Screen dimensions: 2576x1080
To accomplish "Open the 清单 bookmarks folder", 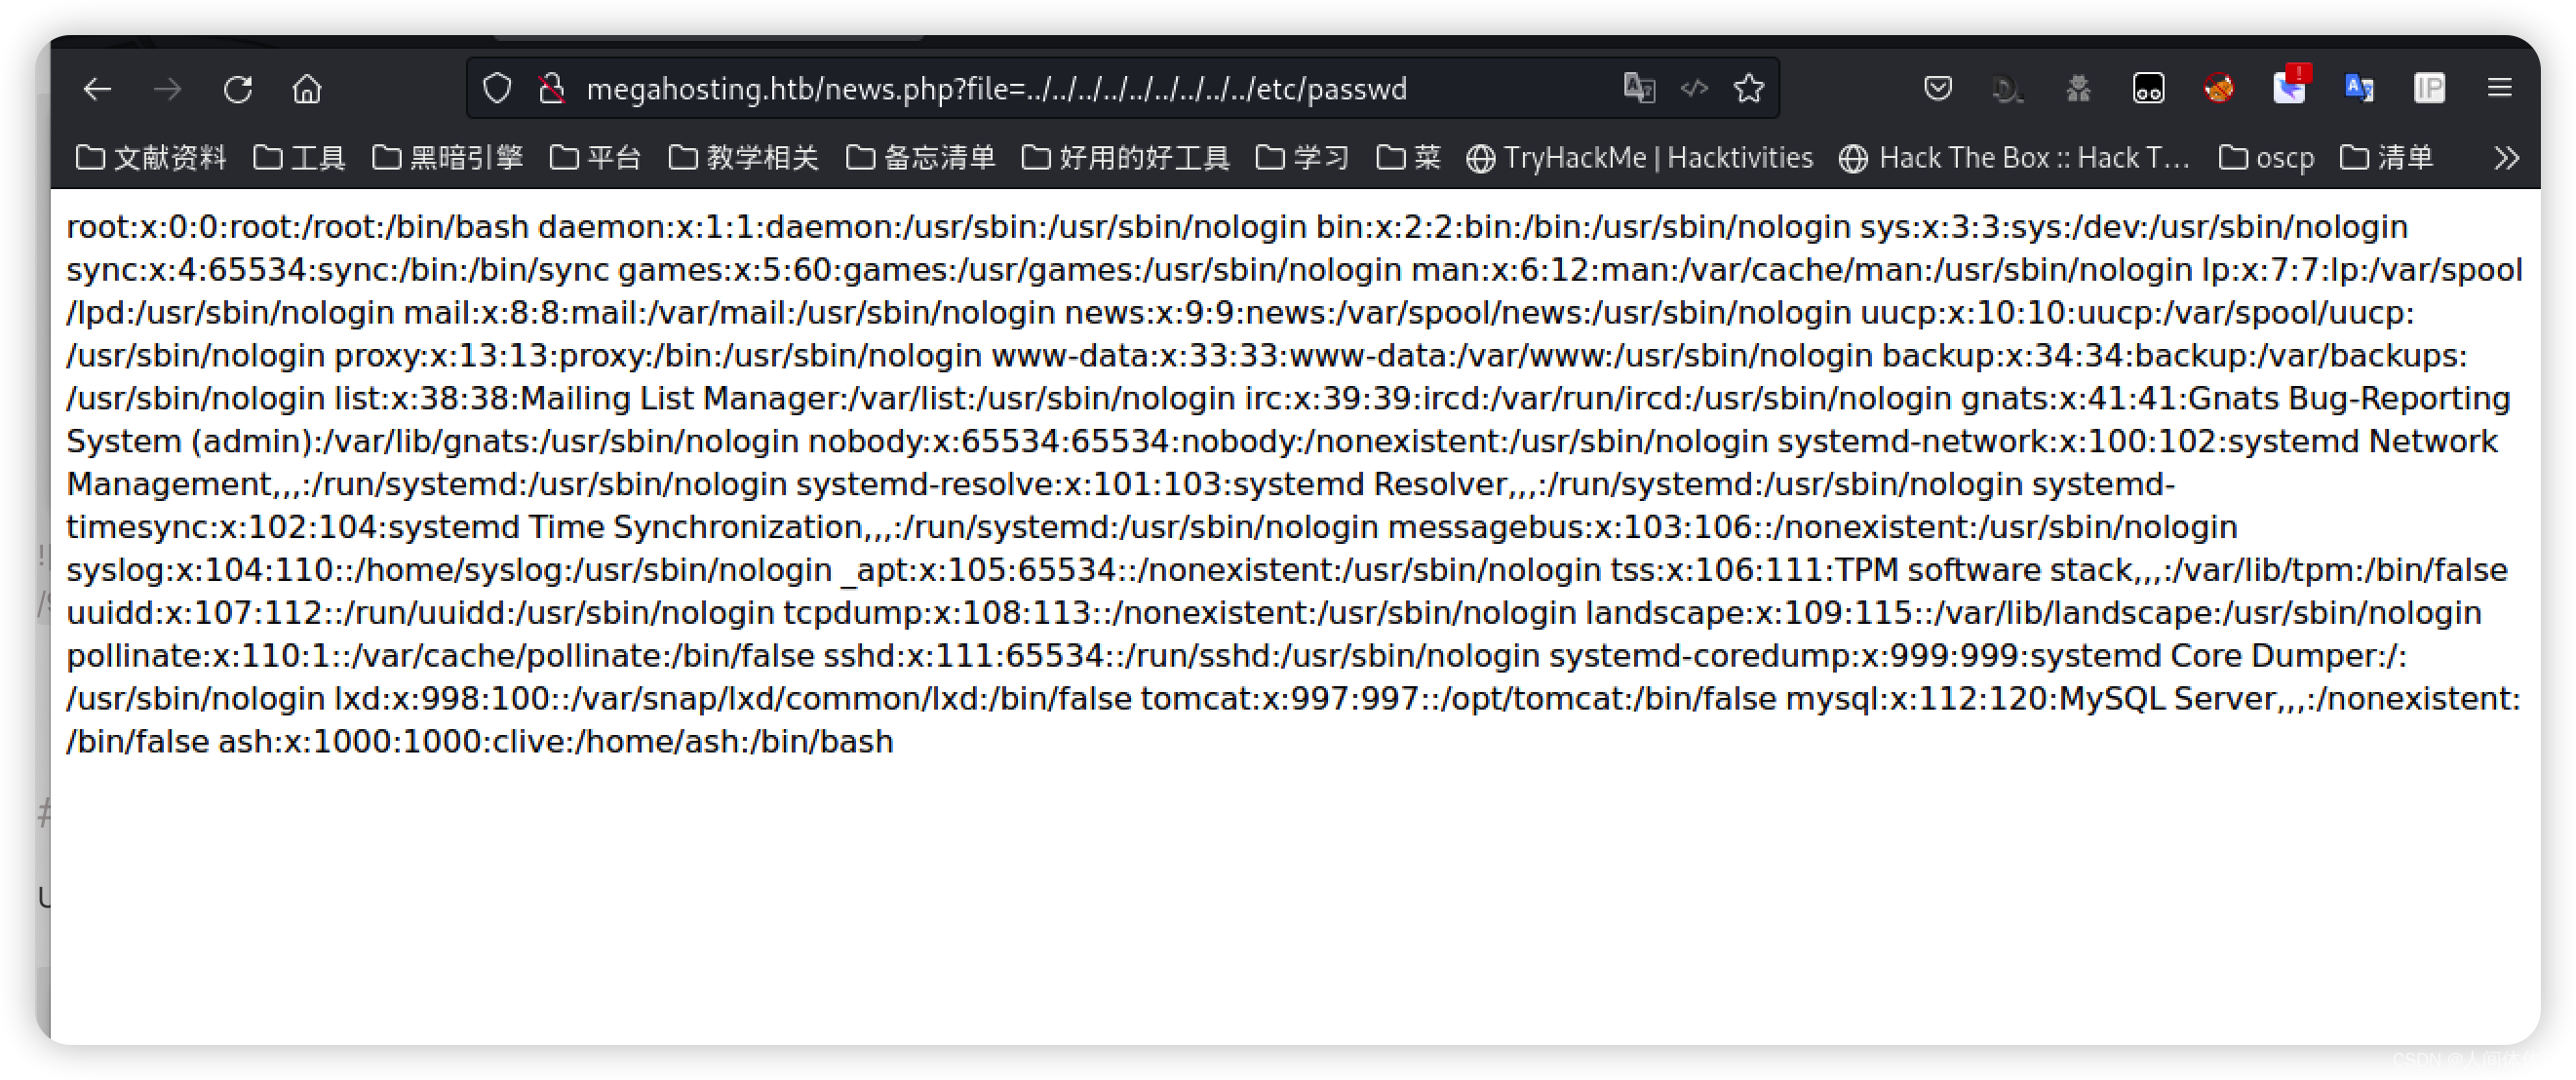I will pyautogui.click(x=2386, y=157).
